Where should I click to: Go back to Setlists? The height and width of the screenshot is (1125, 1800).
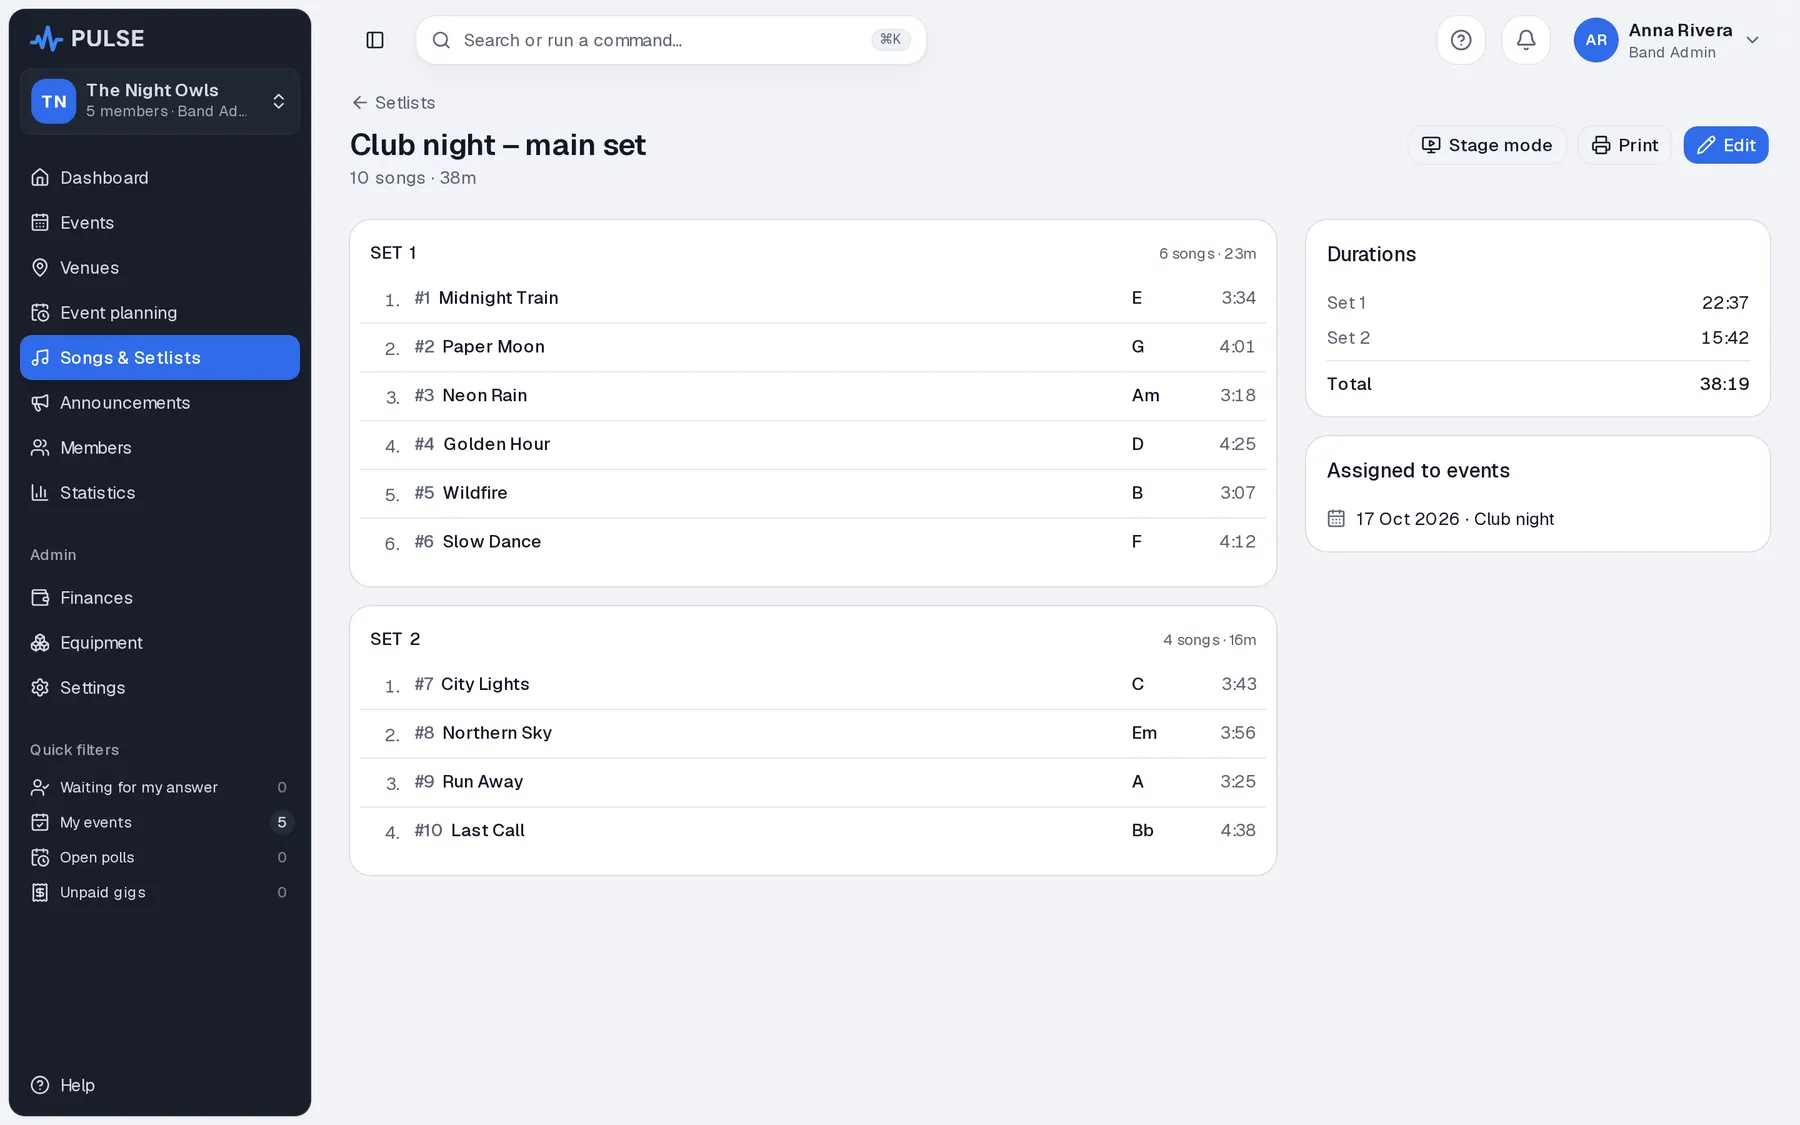point(393,102)
